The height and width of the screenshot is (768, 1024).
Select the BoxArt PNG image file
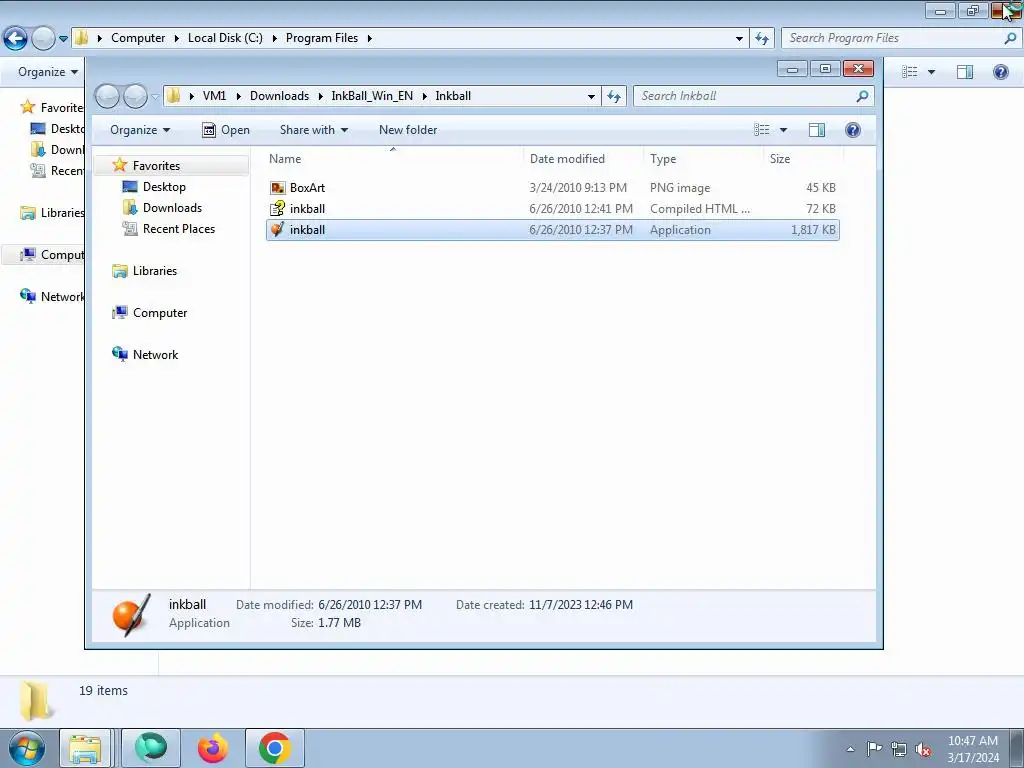pyautogui.click(x=552, y=187)
